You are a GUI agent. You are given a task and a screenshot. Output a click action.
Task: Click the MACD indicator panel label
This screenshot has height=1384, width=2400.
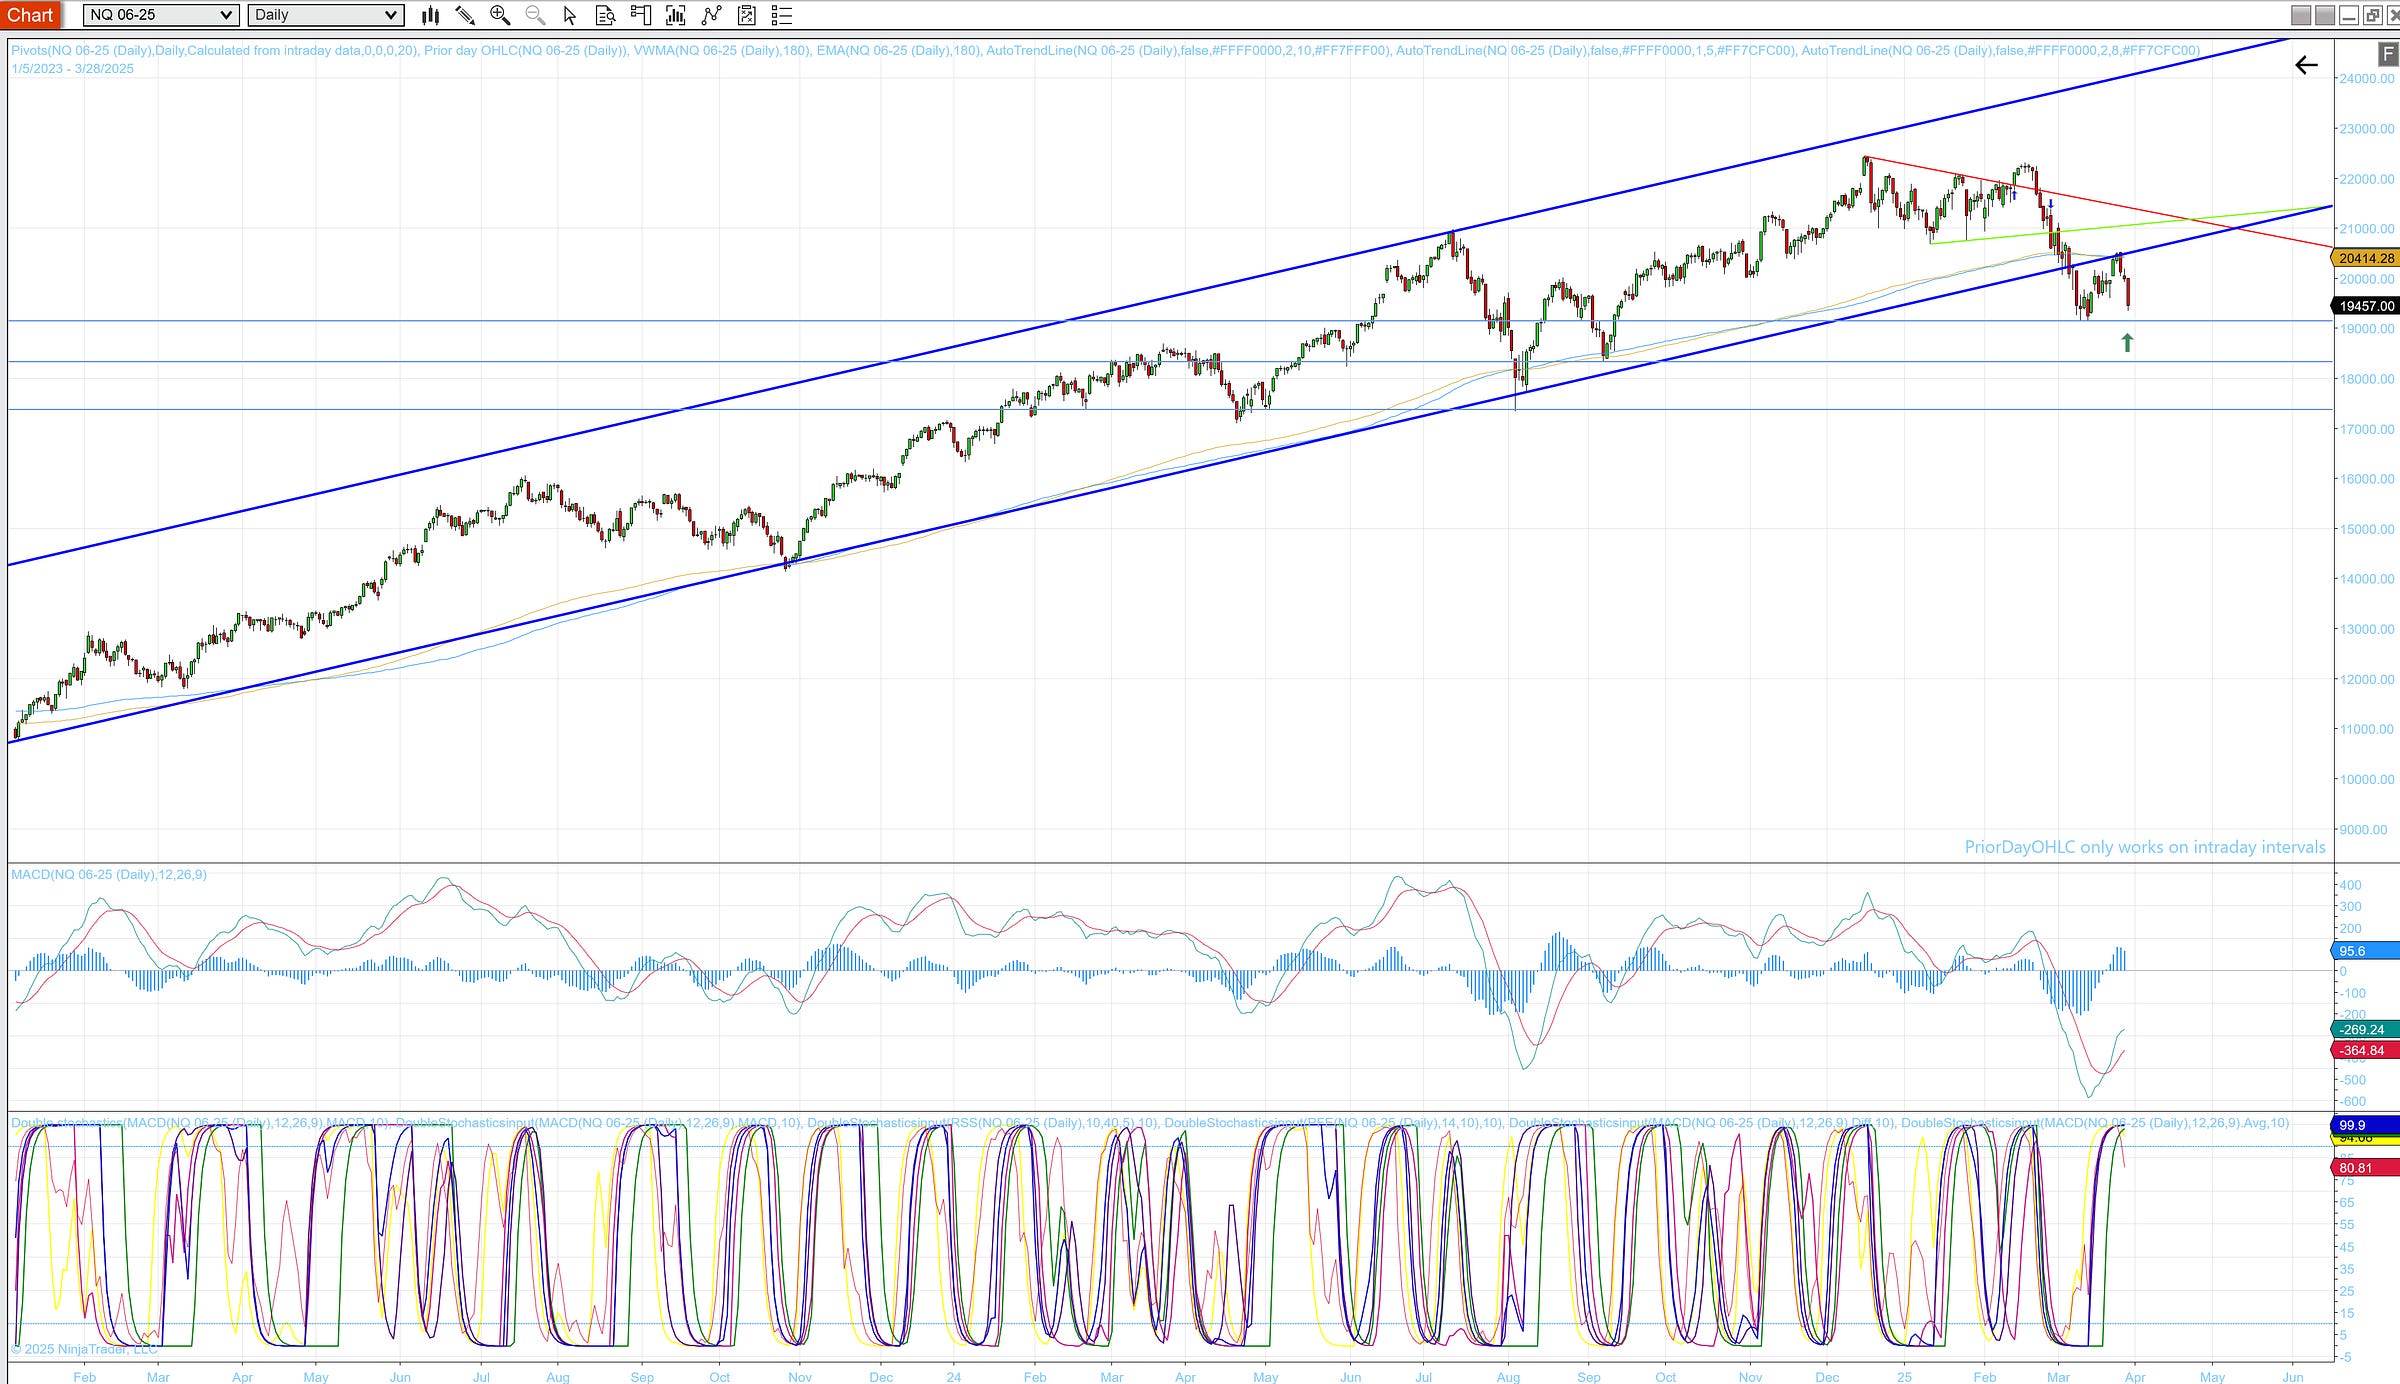click(108, 875)
